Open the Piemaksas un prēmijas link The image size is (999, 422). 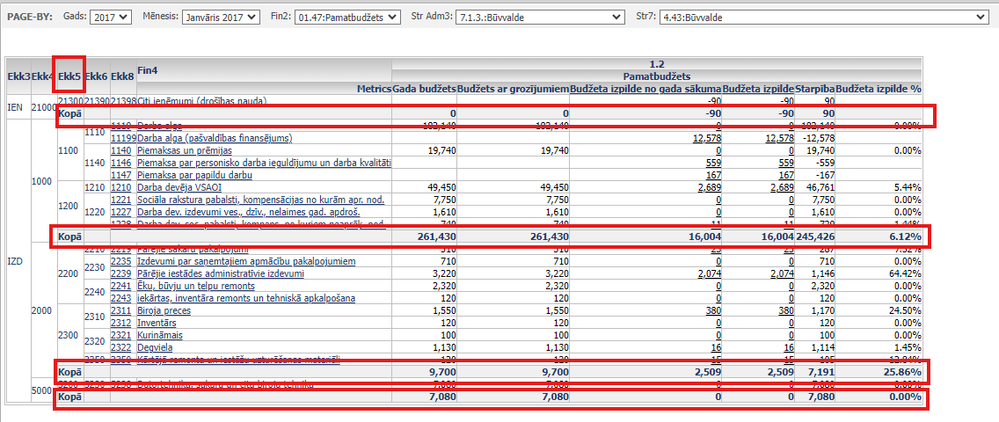coord(184,150)
